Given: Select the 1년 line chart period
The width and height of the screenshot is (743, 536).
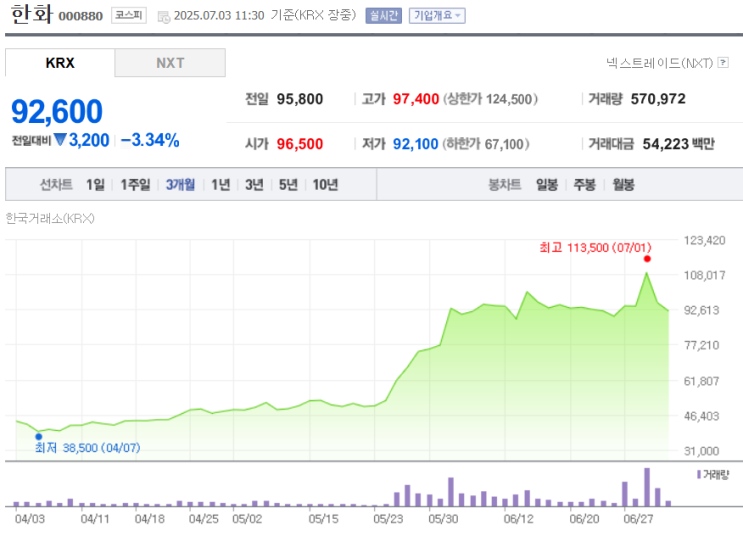Looking at the screenshot, I should [x=220, y=184].
